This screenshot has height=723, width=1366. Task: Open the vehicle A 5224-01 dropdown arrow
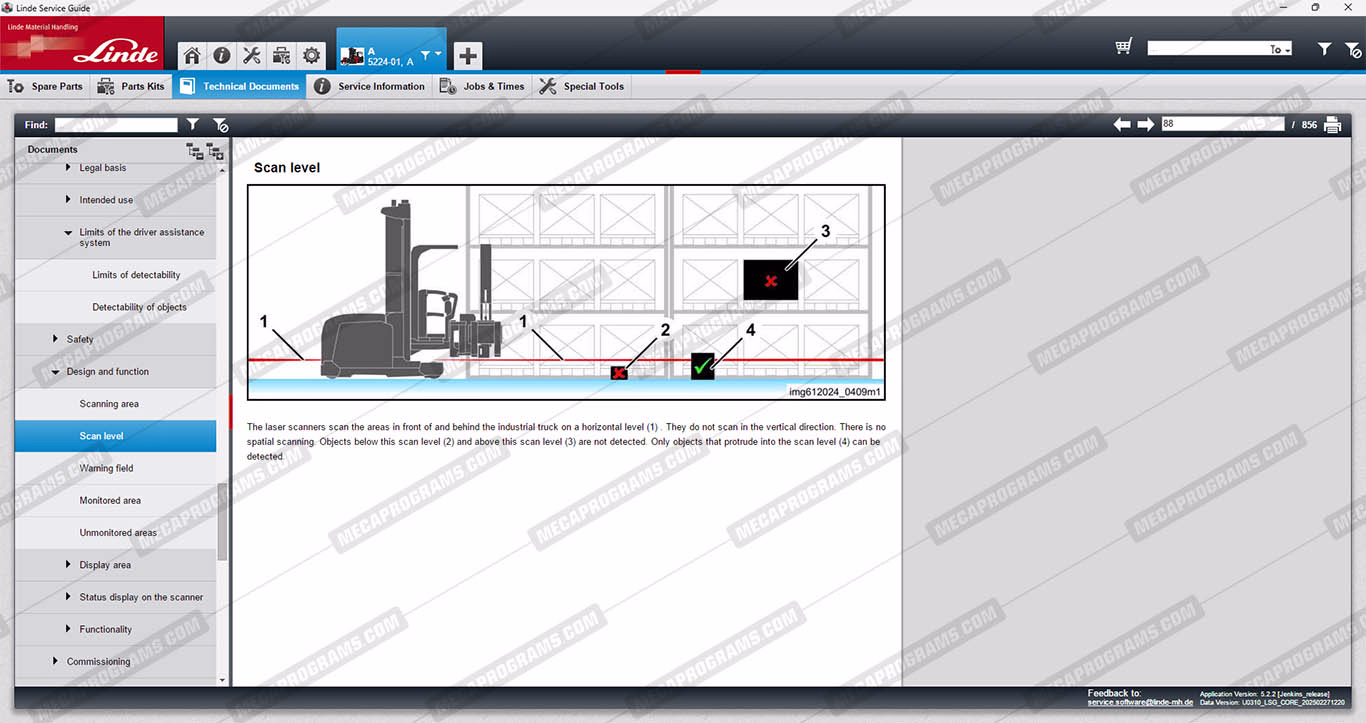(438, 54)
